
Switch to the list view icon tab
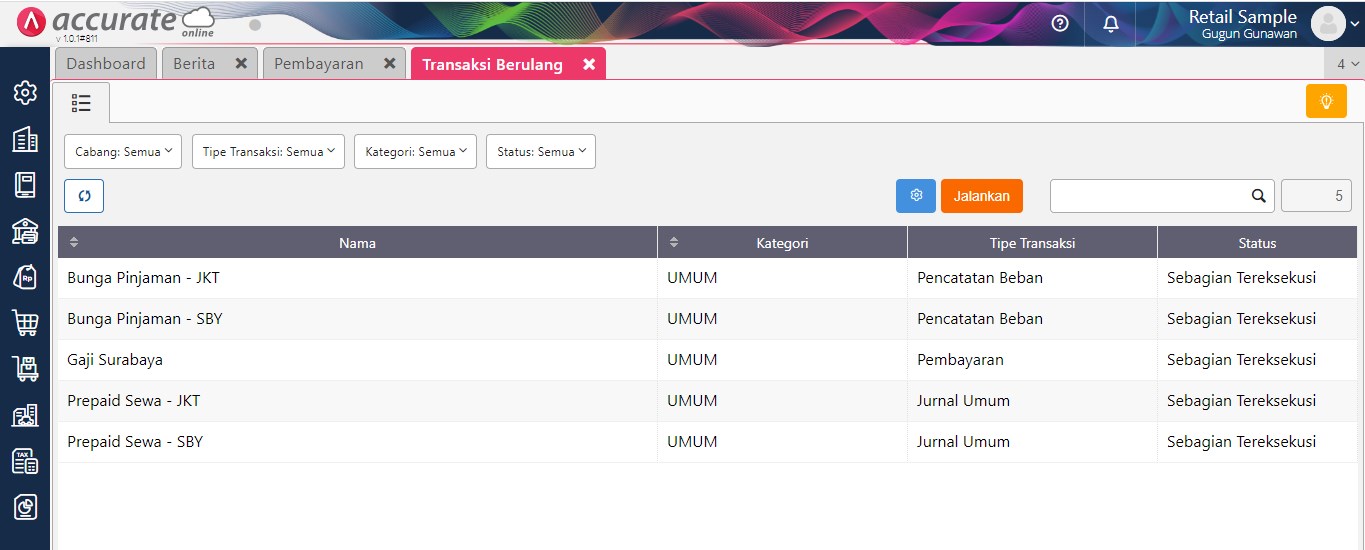pyautogui.click(x=81, y=102)
